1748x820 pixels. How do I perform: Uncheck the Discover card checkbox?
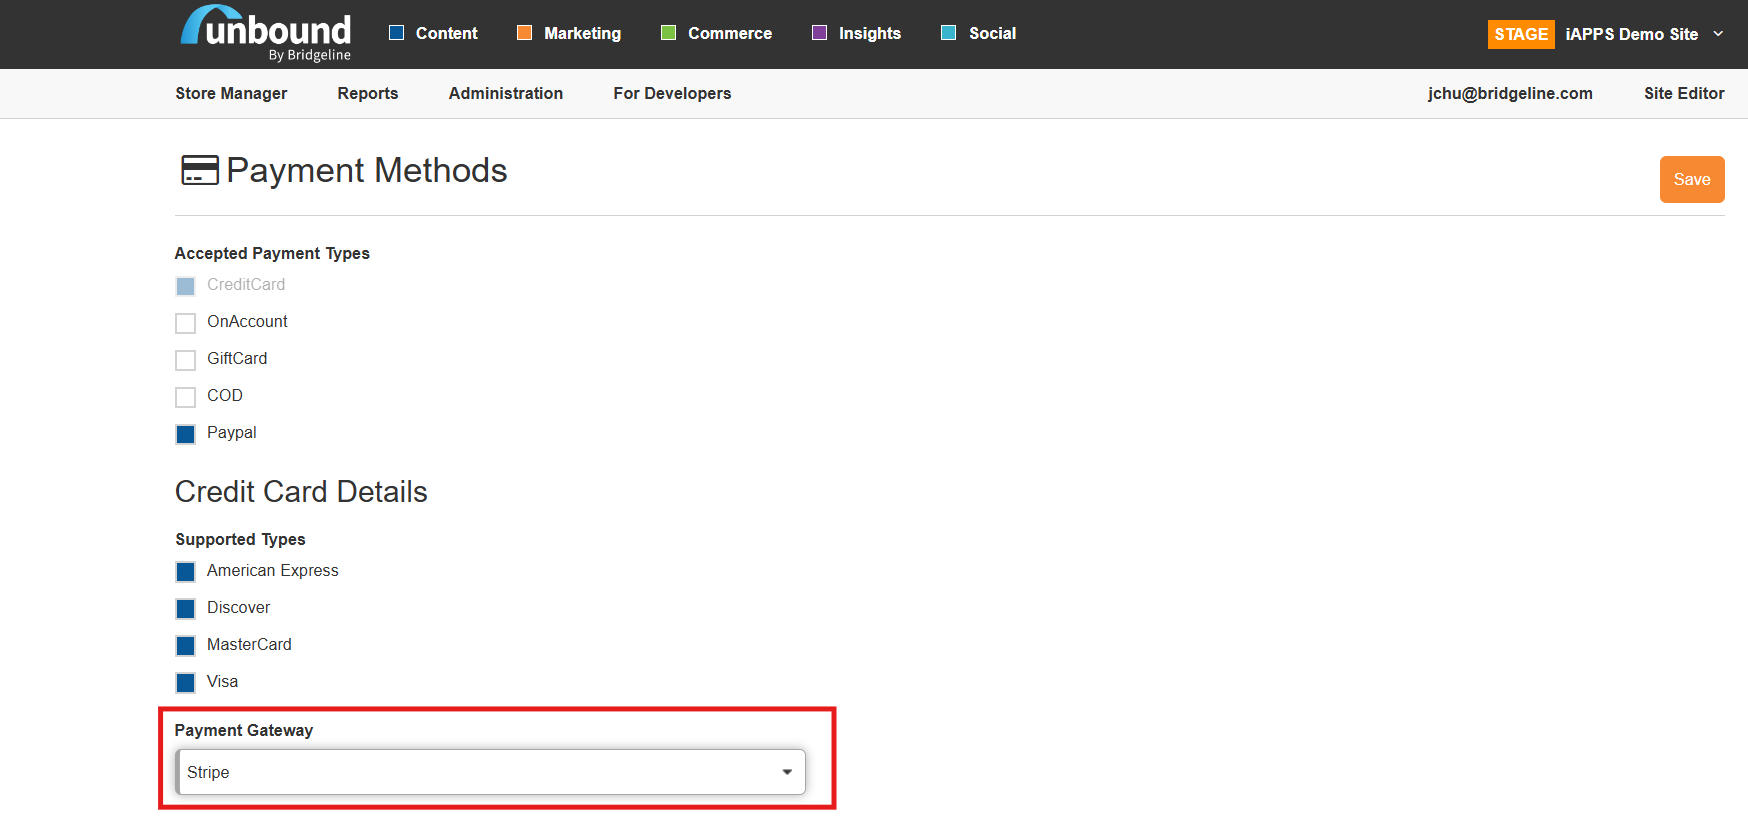click(185, 609)
